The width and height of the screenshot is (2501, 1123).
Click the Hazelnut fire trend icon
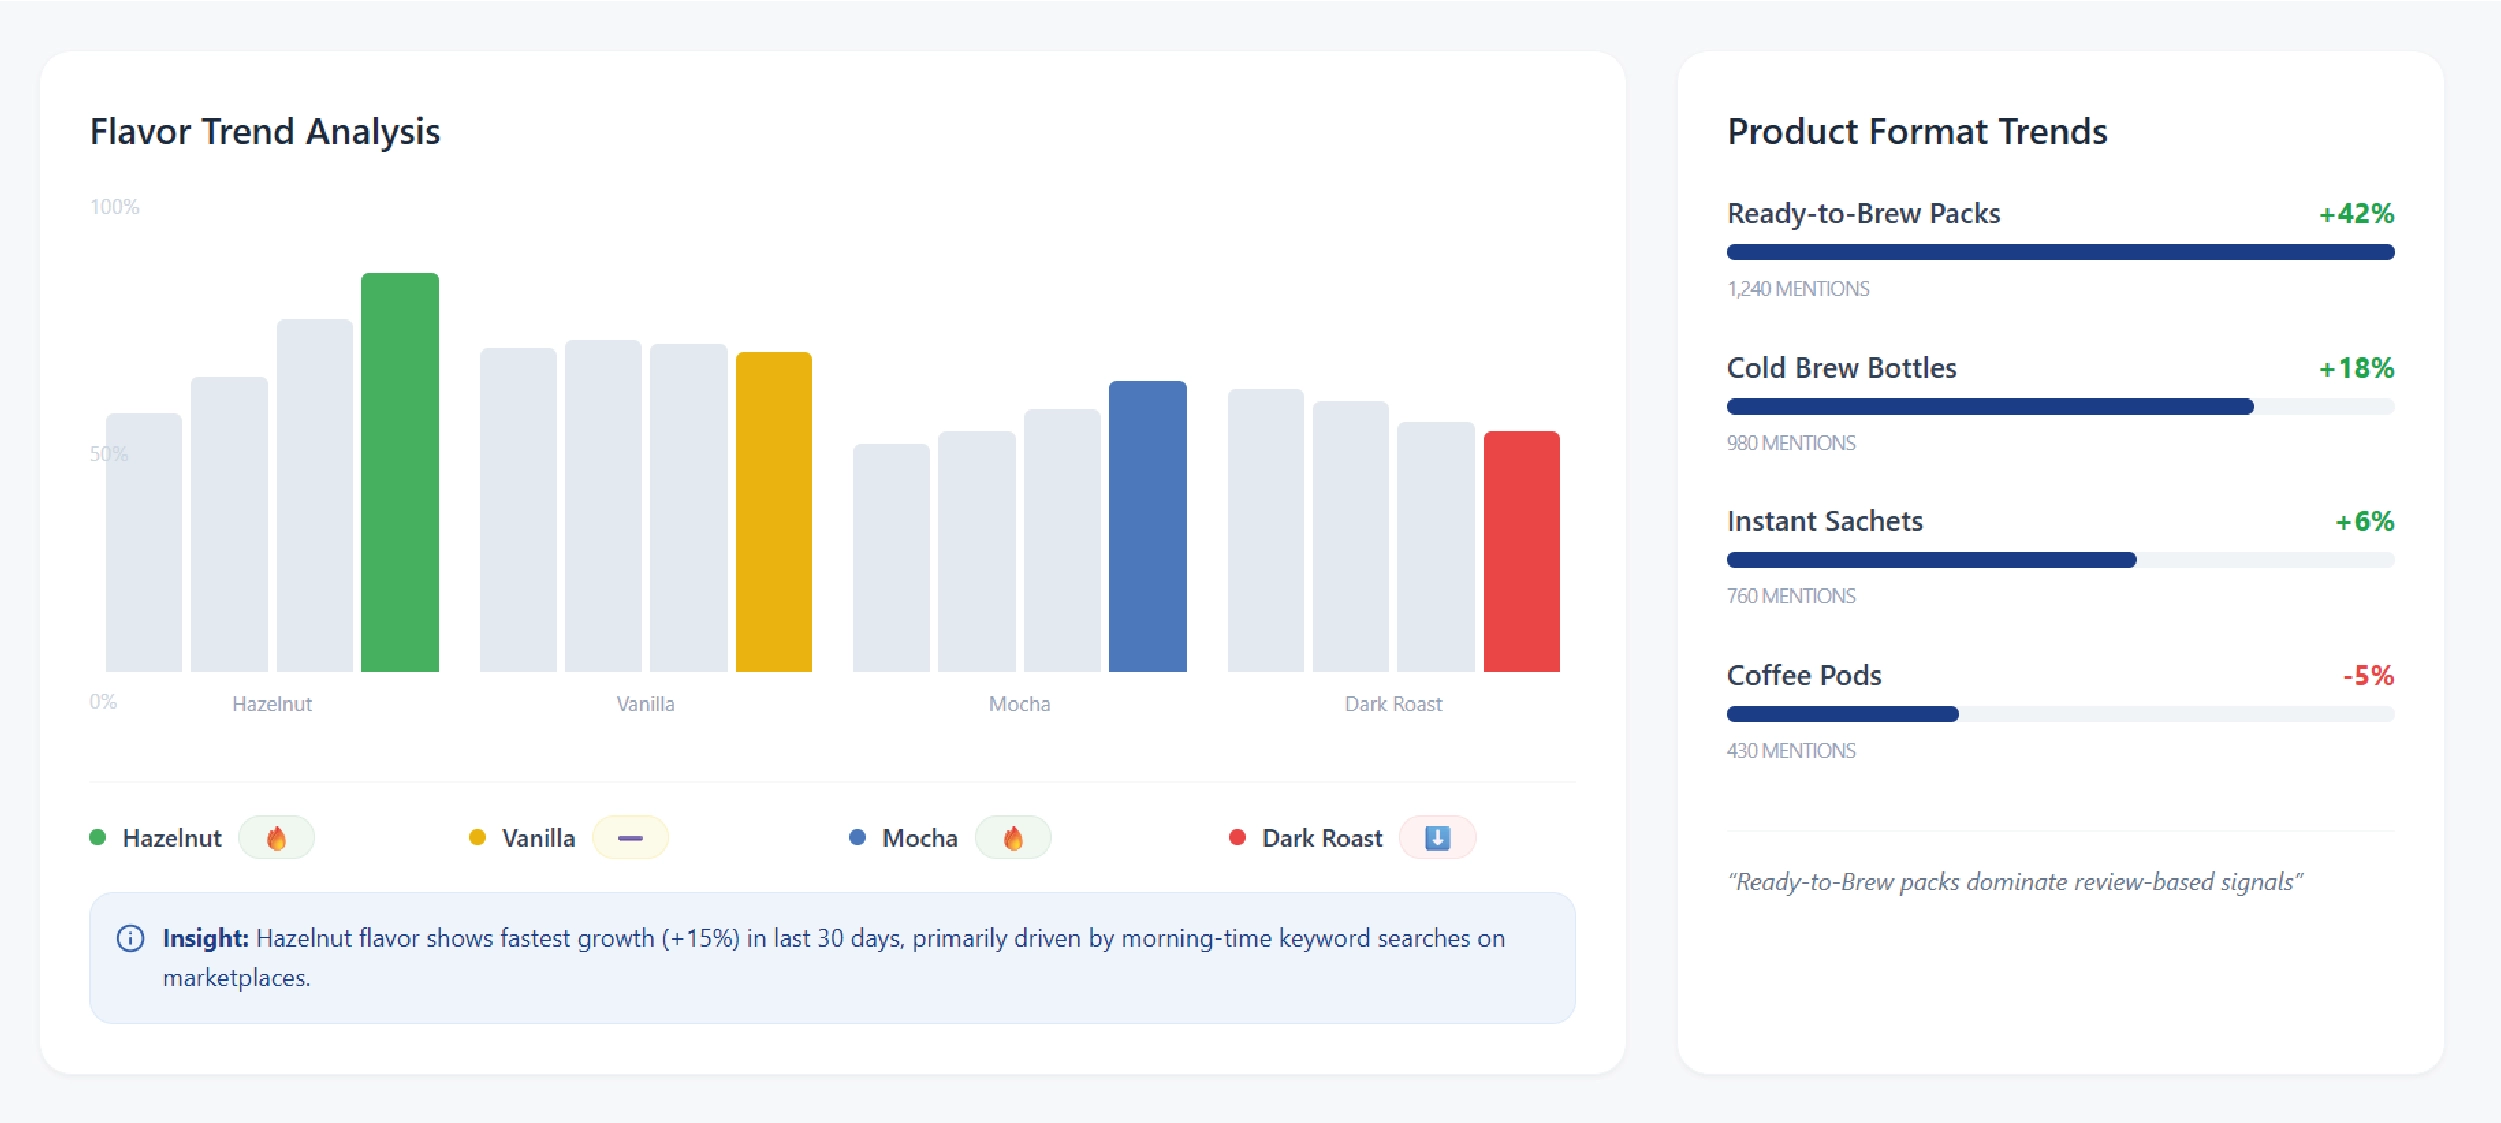click(x=276, y=838)
